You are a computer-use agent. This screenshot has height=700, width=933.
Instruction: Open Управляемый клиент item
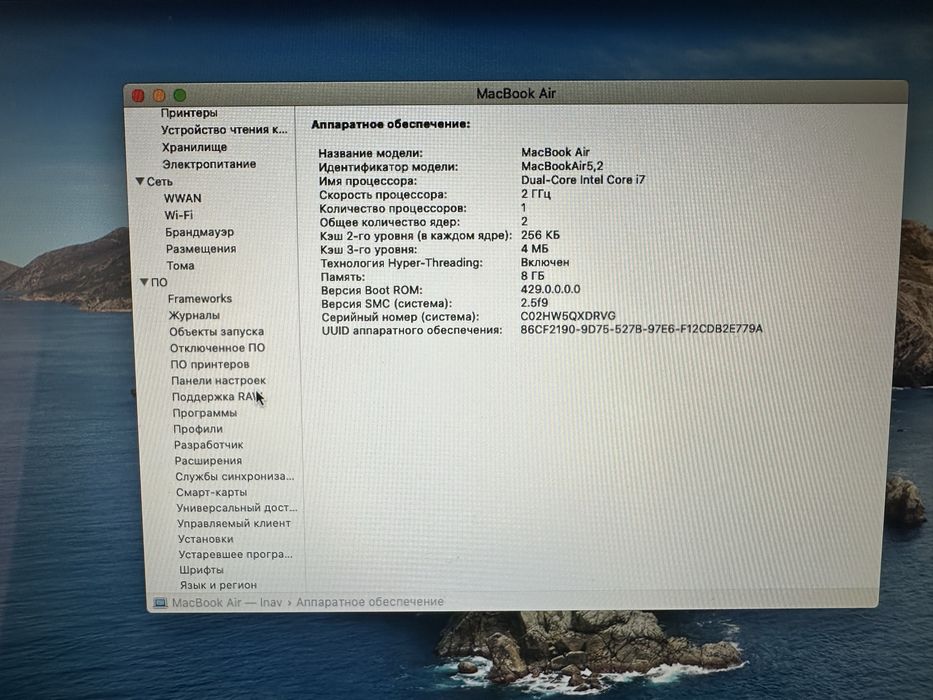click(x=234, y=523)
